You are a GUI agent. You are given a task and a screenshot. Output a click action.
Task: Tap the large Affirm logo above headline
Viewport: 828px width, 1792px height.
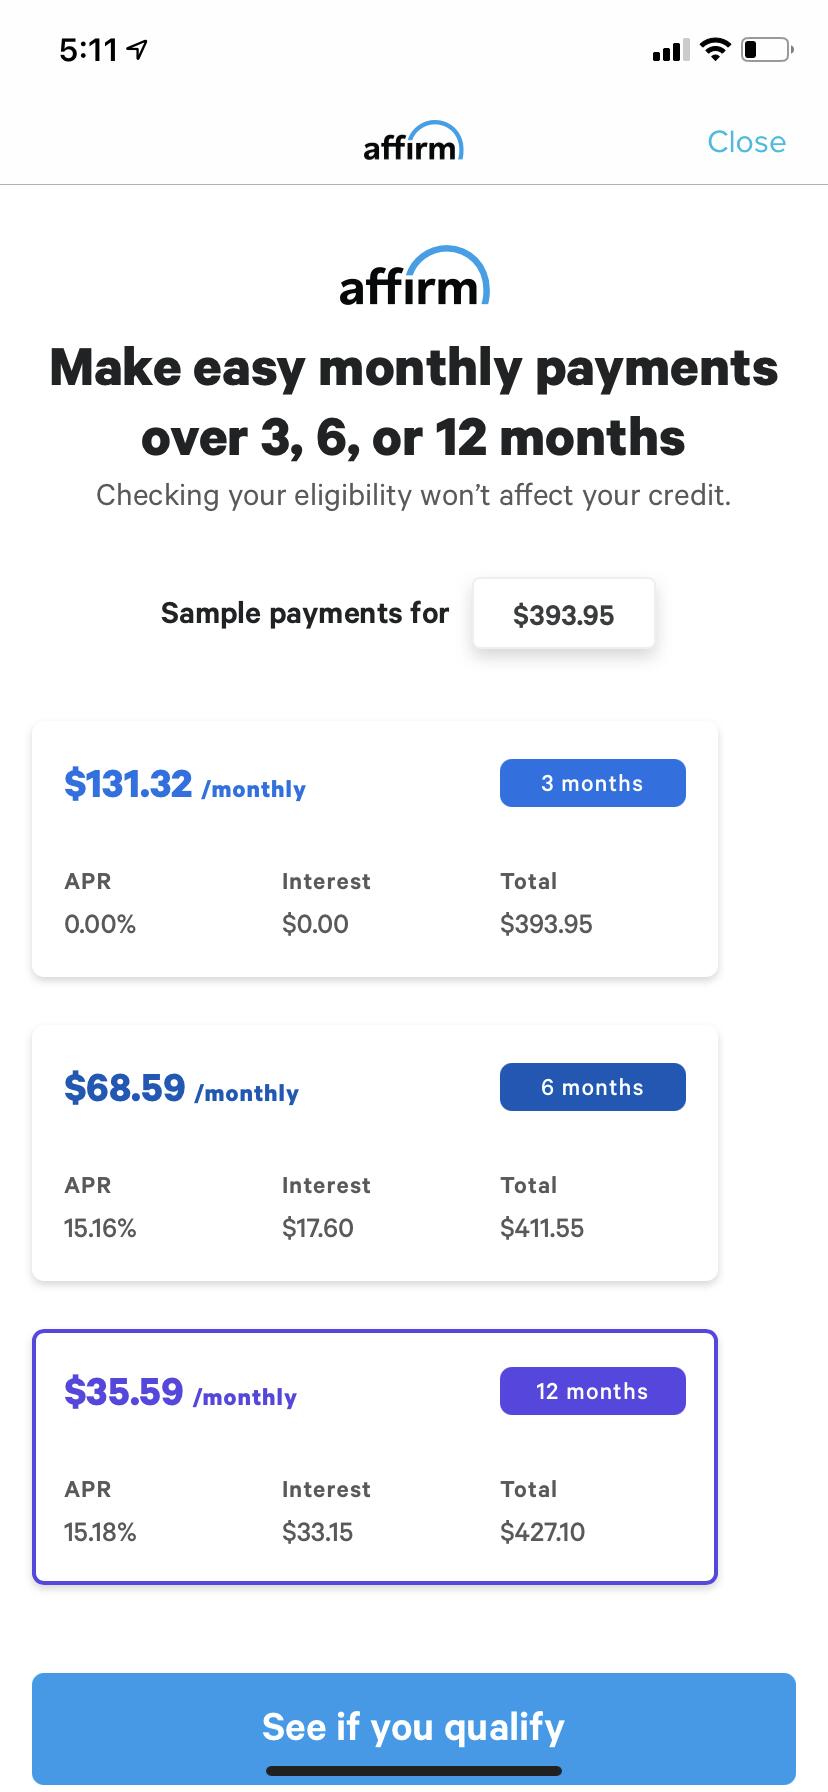pyautogui.click(x=414, y=277)
